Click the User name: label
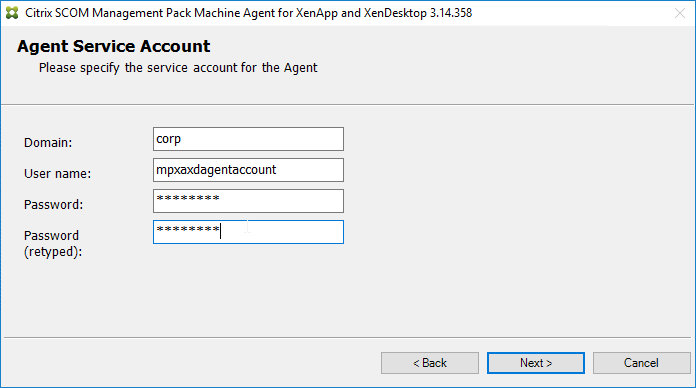 click(x=57, y=174)
